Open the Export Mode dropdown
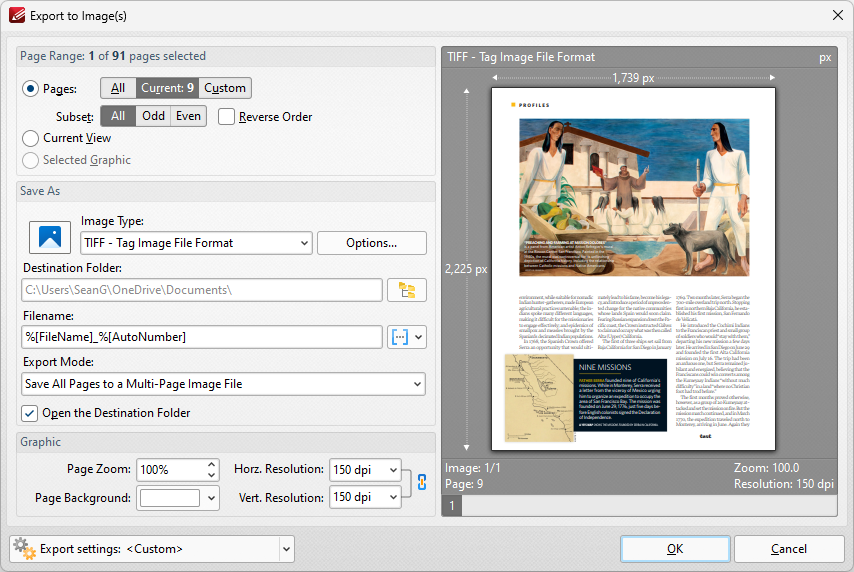 tap(224, 384)
